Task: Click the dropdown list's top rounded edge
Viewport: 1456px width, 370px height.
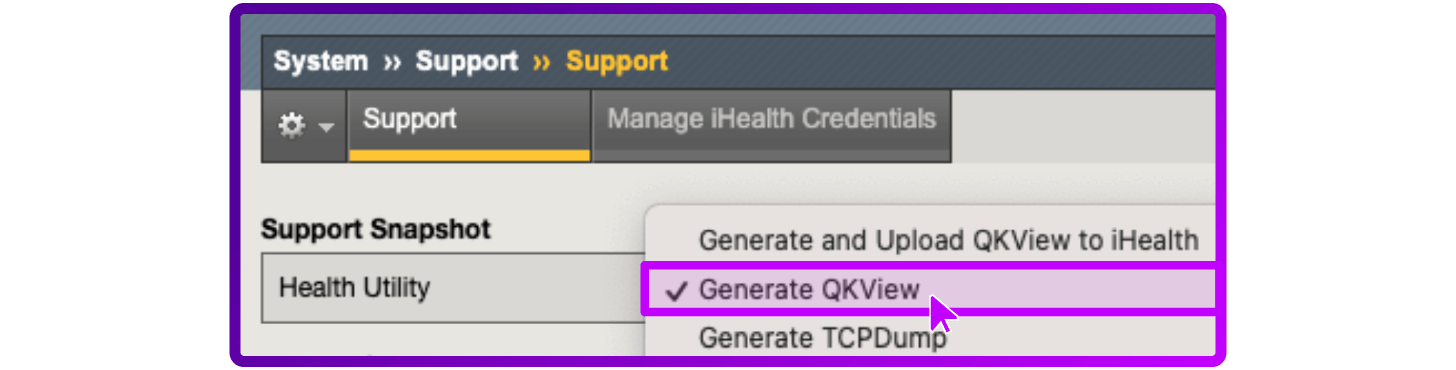Action: pos(930,208)
